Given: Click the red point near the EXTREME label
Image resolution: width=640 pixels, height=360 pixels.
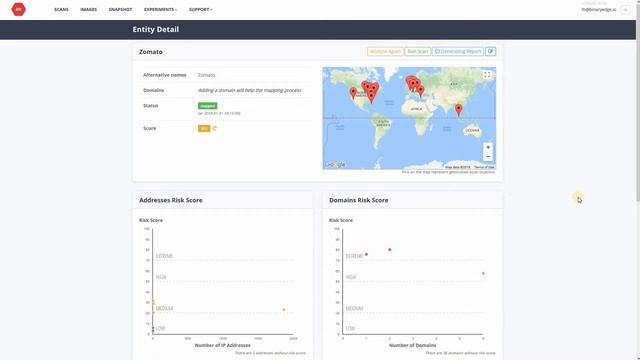Looking at the screenshot, I should click(367, 254).
